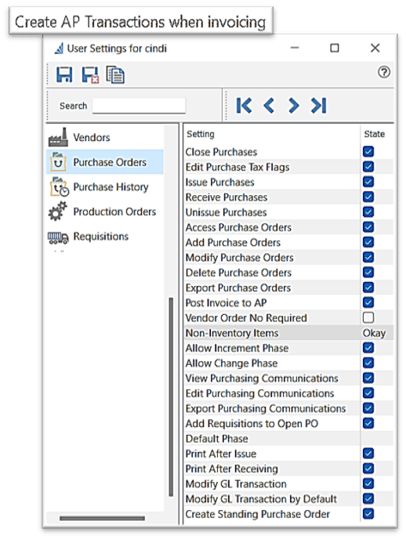Jump to last record arrow
This screenshot has height=539, width=406.
318,106
